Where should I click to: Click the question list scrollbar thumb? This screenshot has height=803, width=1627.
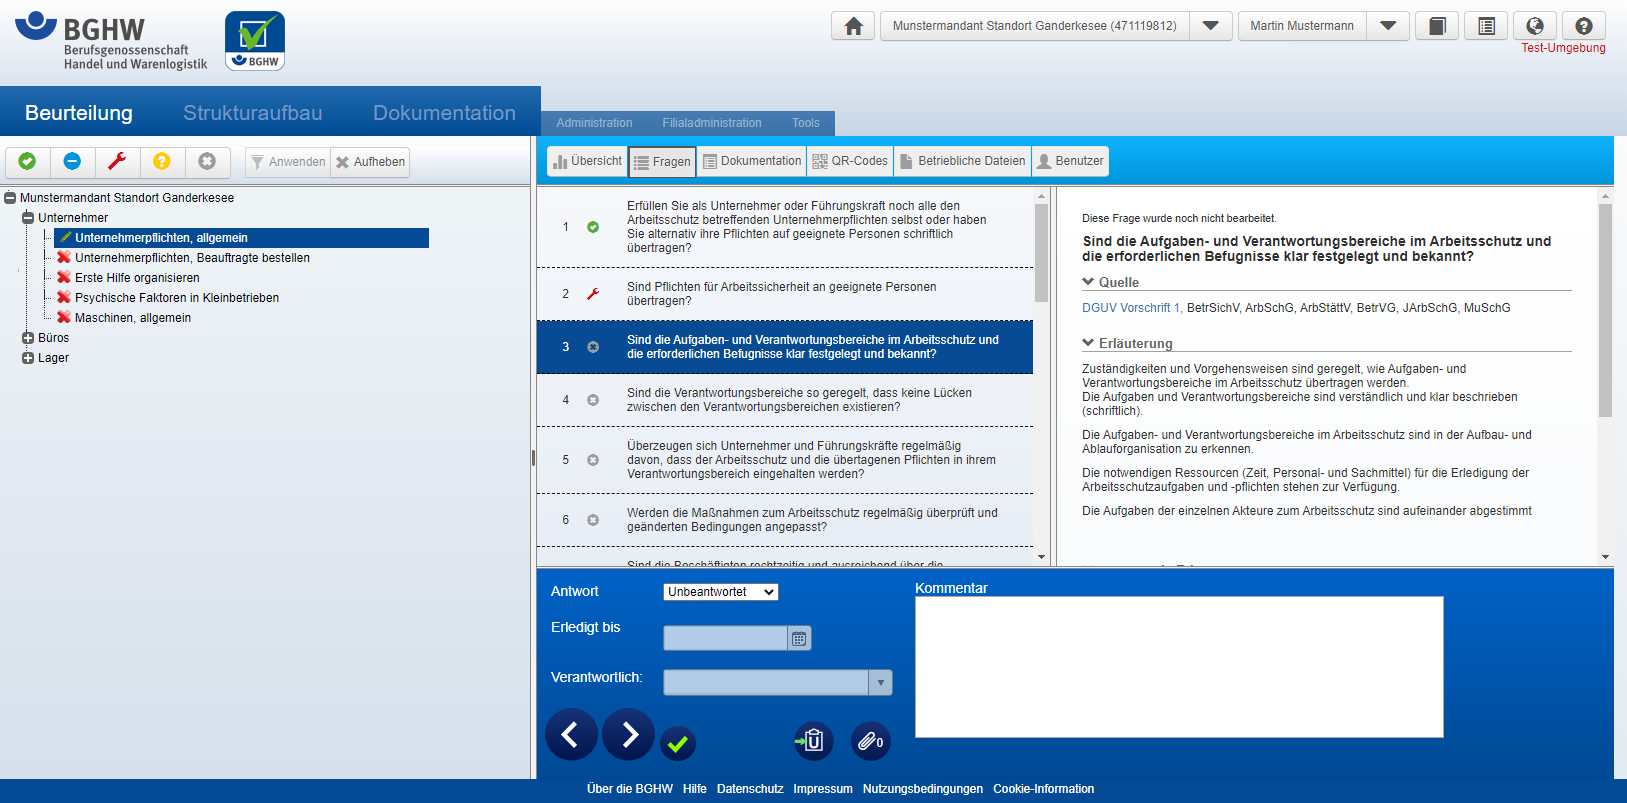pyautogui.click(x=1041, y=253)
